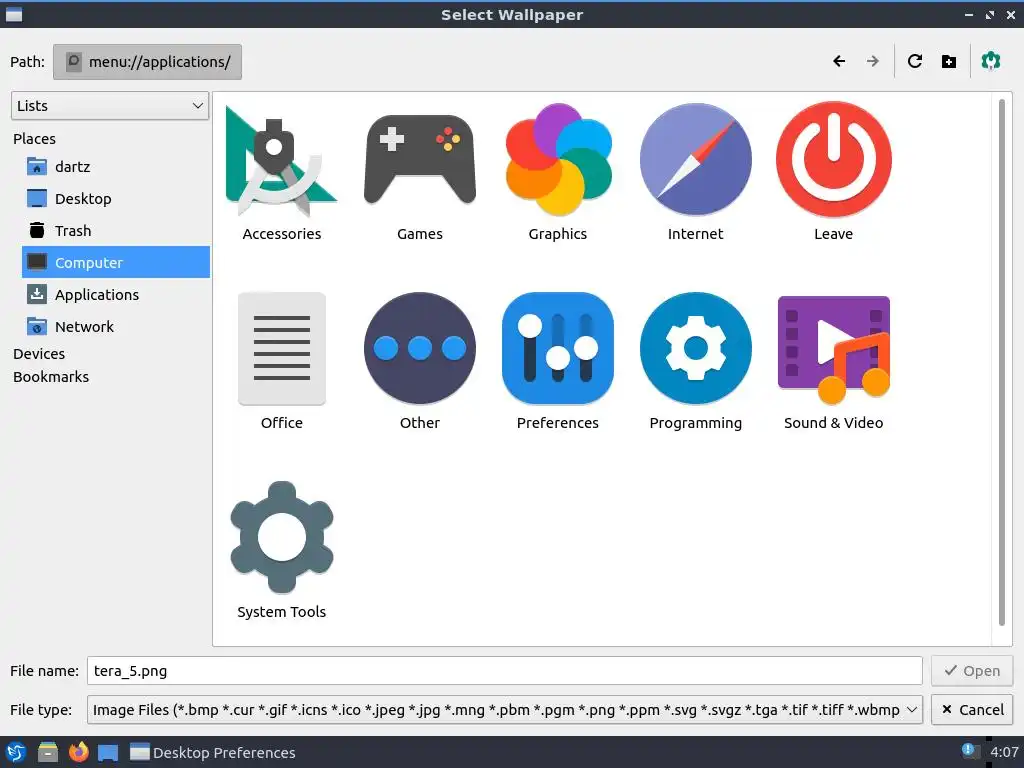Click the Path location field
The width and height of the screenshot is (1024, 768).
click(x=148, y=62)
